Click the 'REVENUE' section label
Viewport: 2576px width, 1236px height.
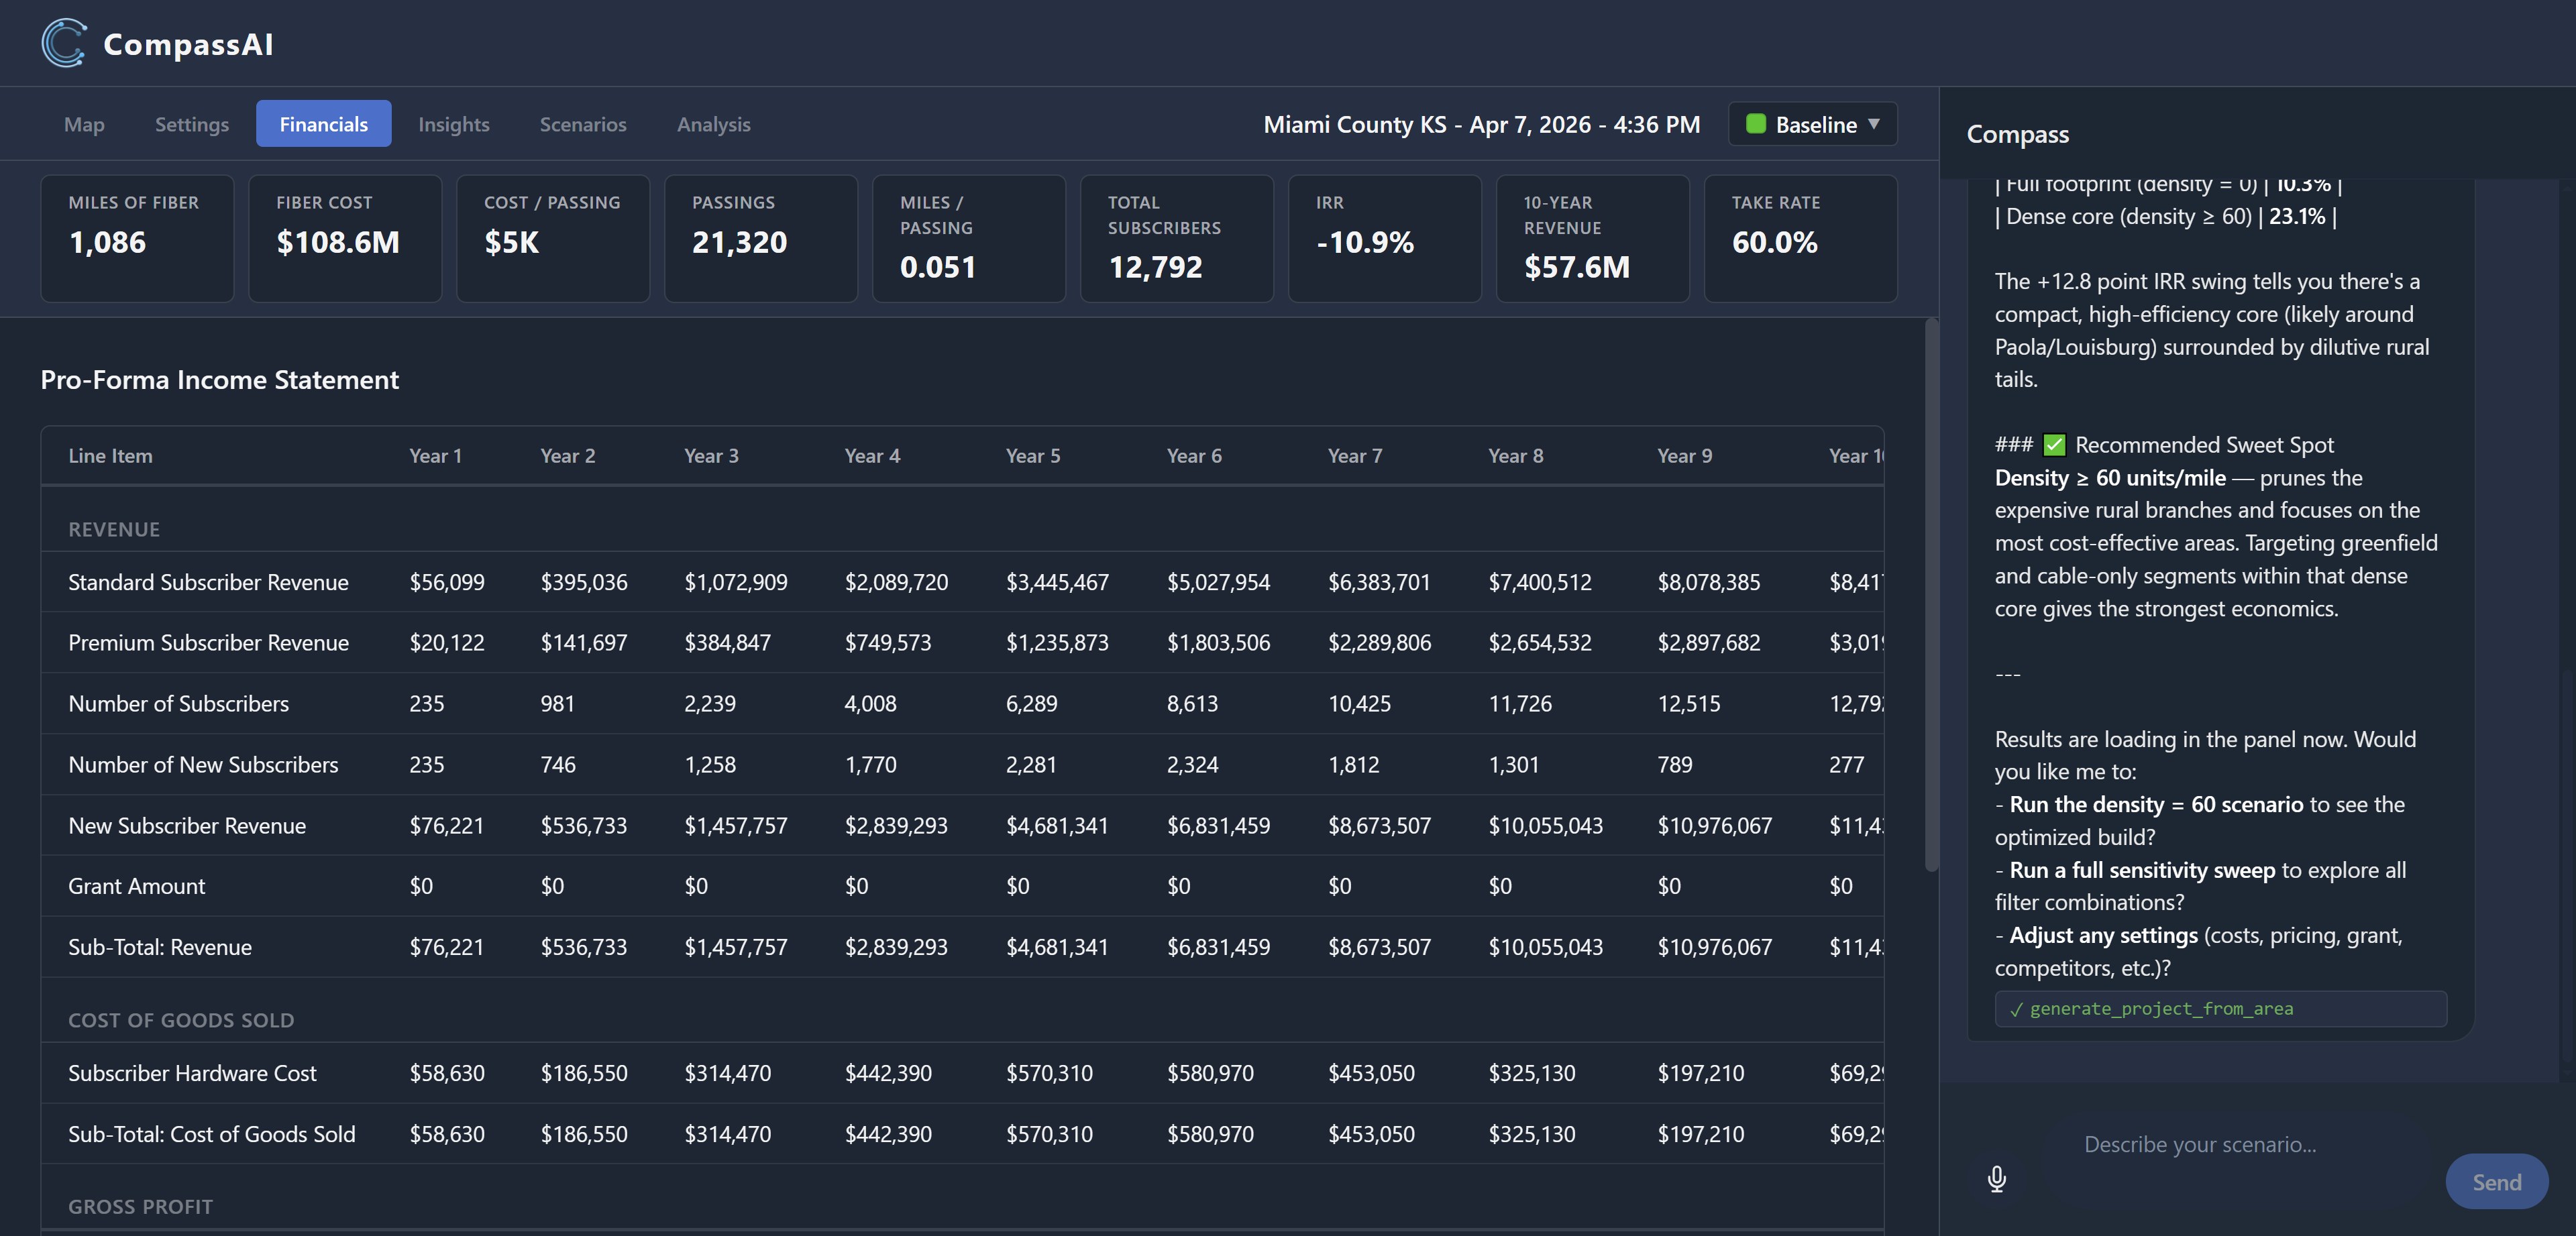pos(114,530)
